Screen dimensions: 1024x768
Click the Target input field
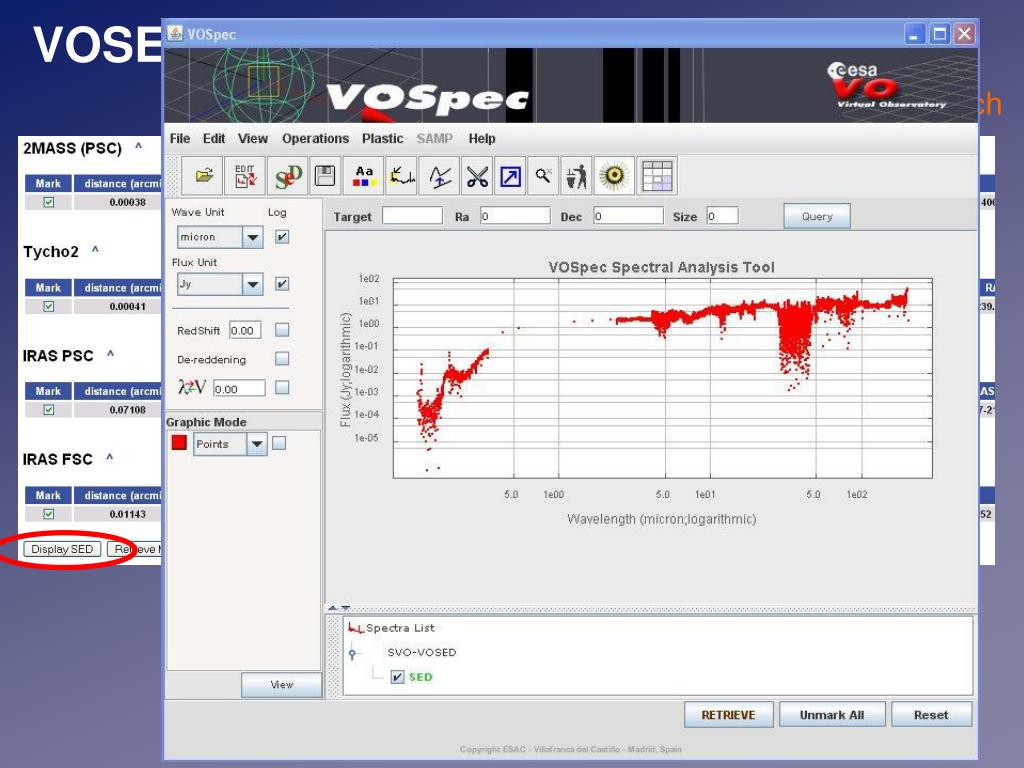point(412,216)
